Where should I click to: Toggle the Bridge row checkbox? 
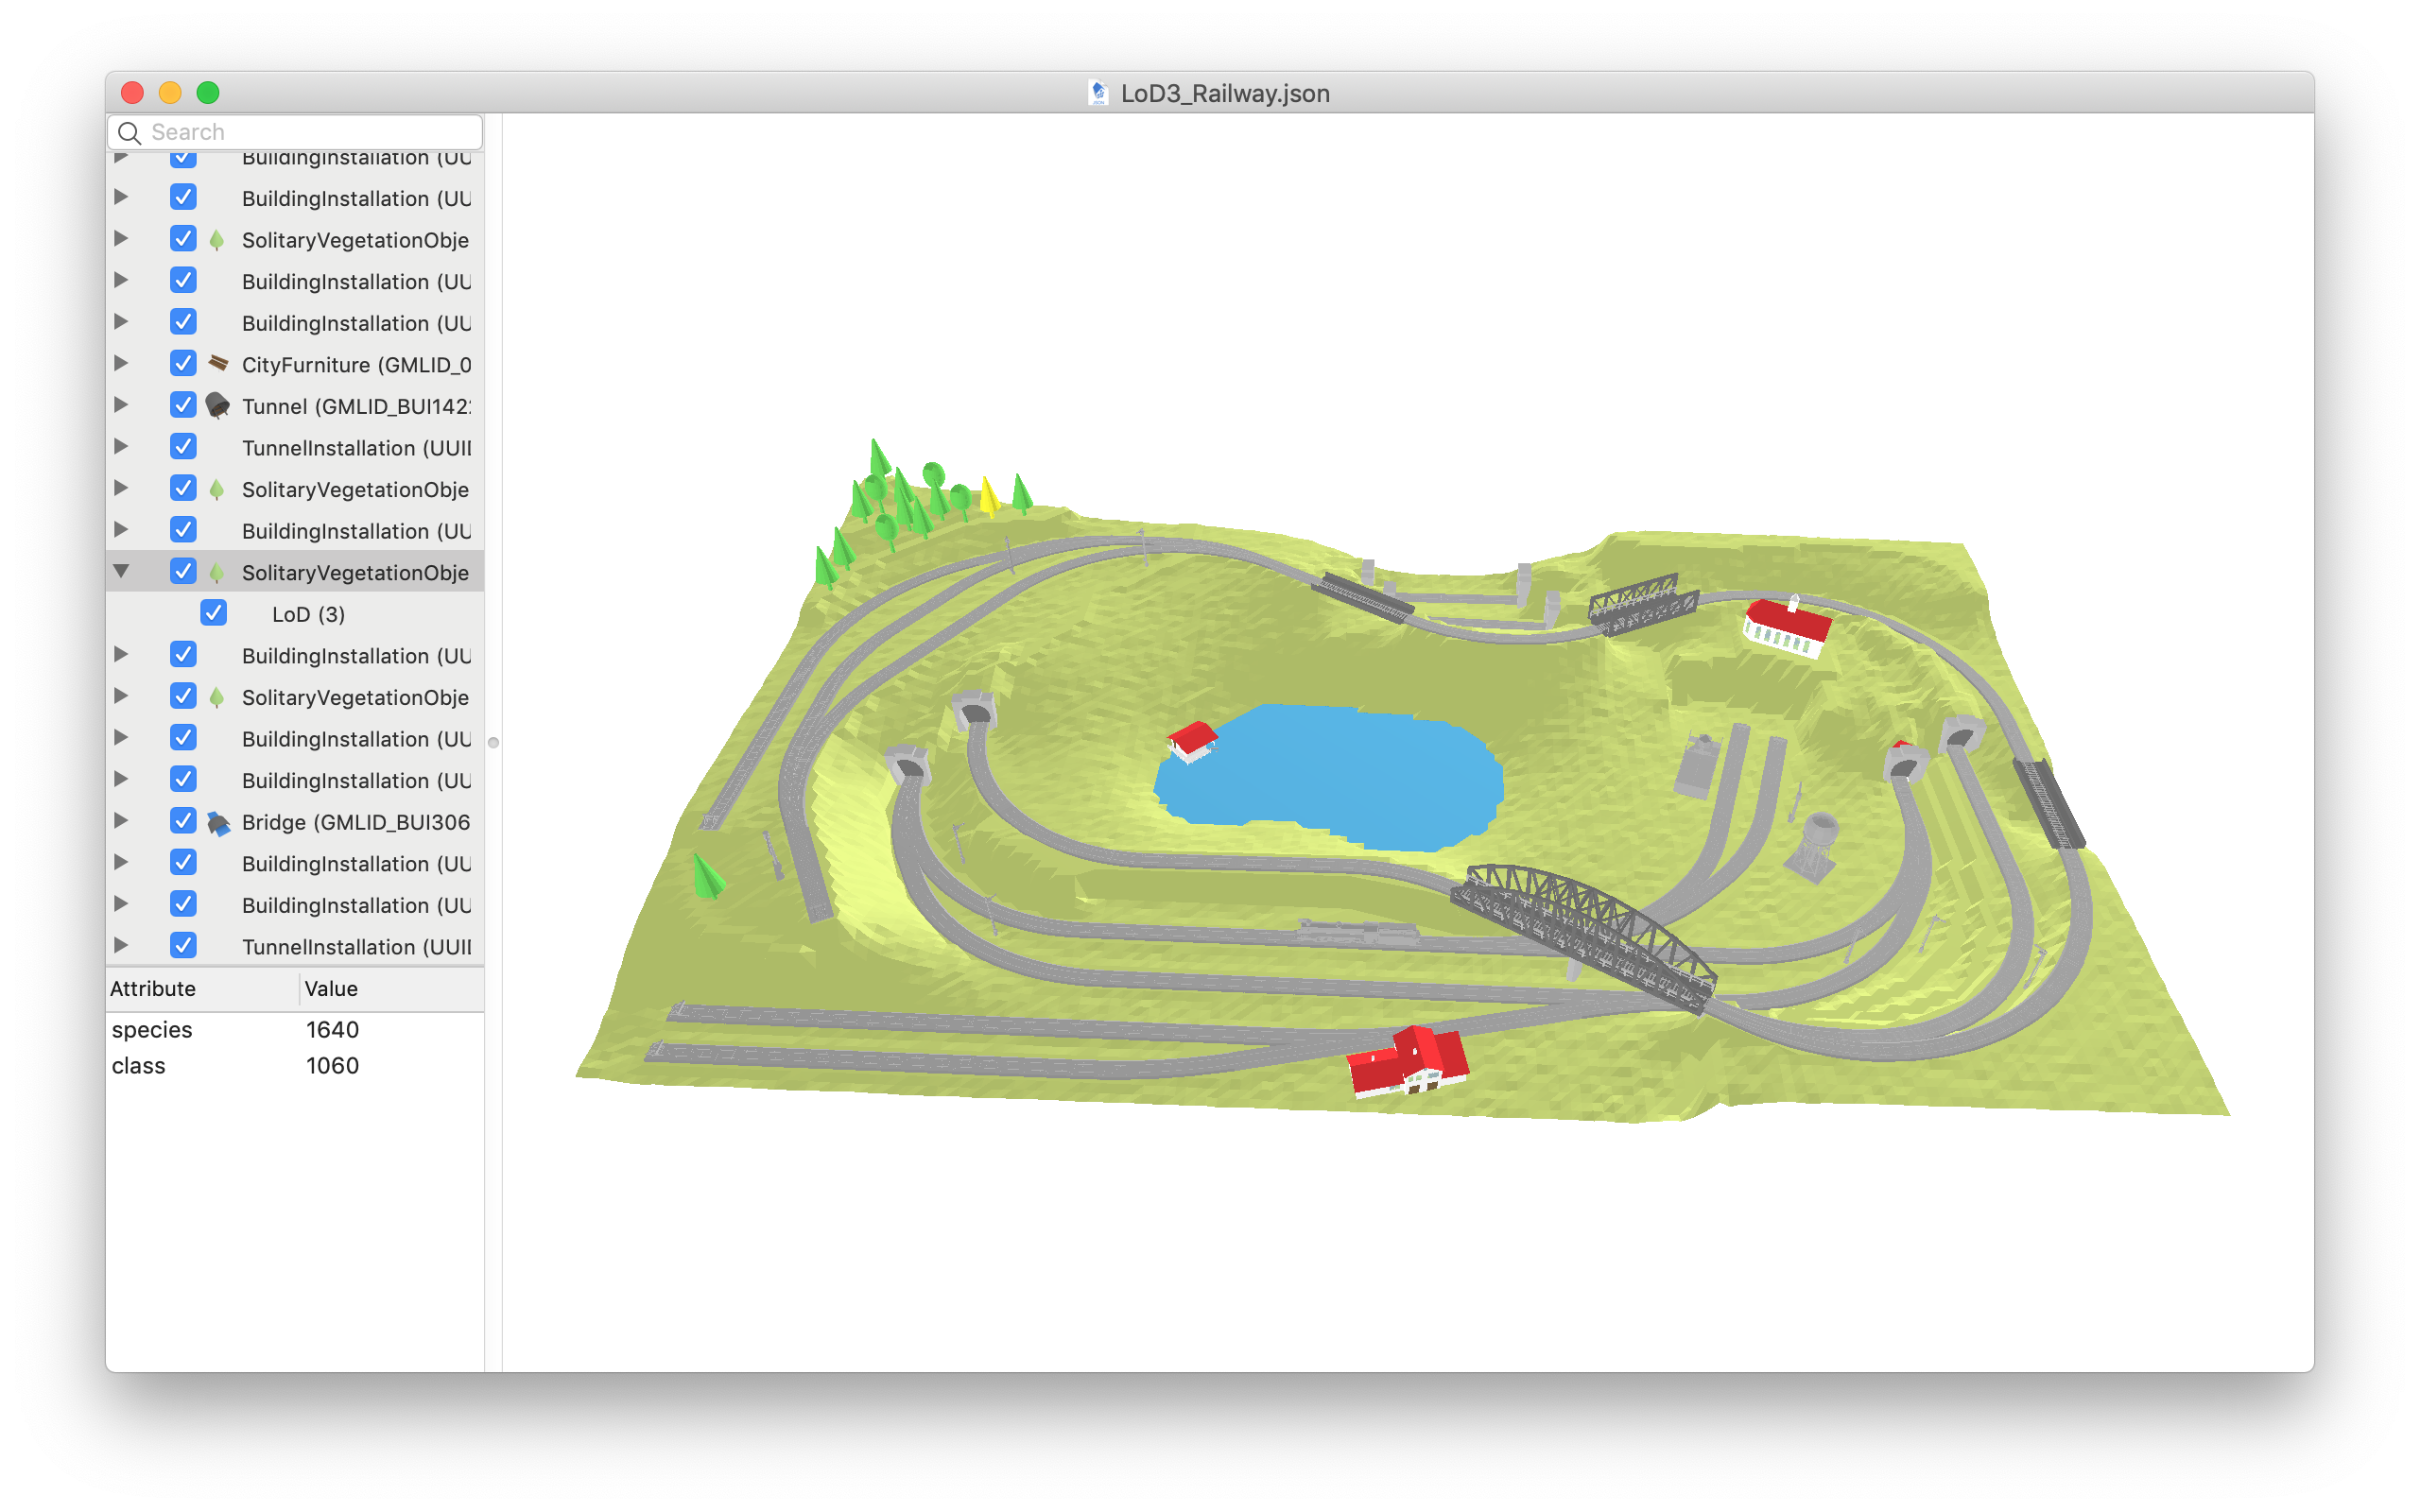(183, 821)
